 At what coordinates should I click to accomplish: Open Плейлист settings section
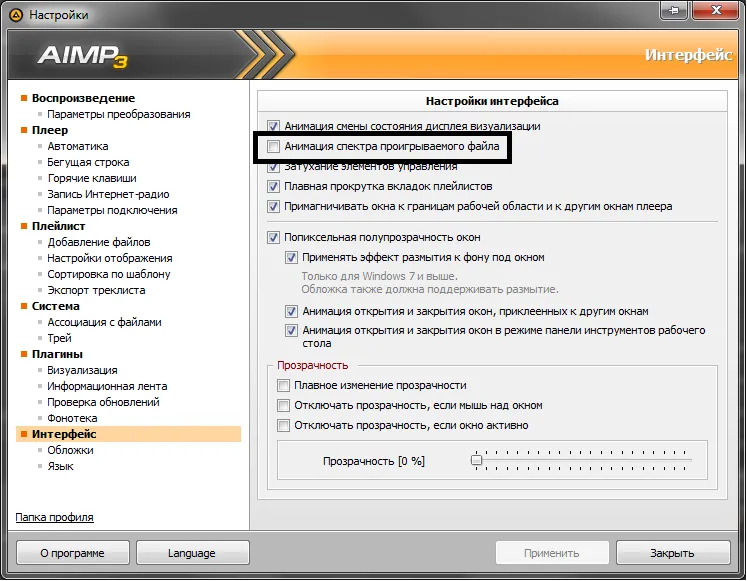(x=59, y=226)
